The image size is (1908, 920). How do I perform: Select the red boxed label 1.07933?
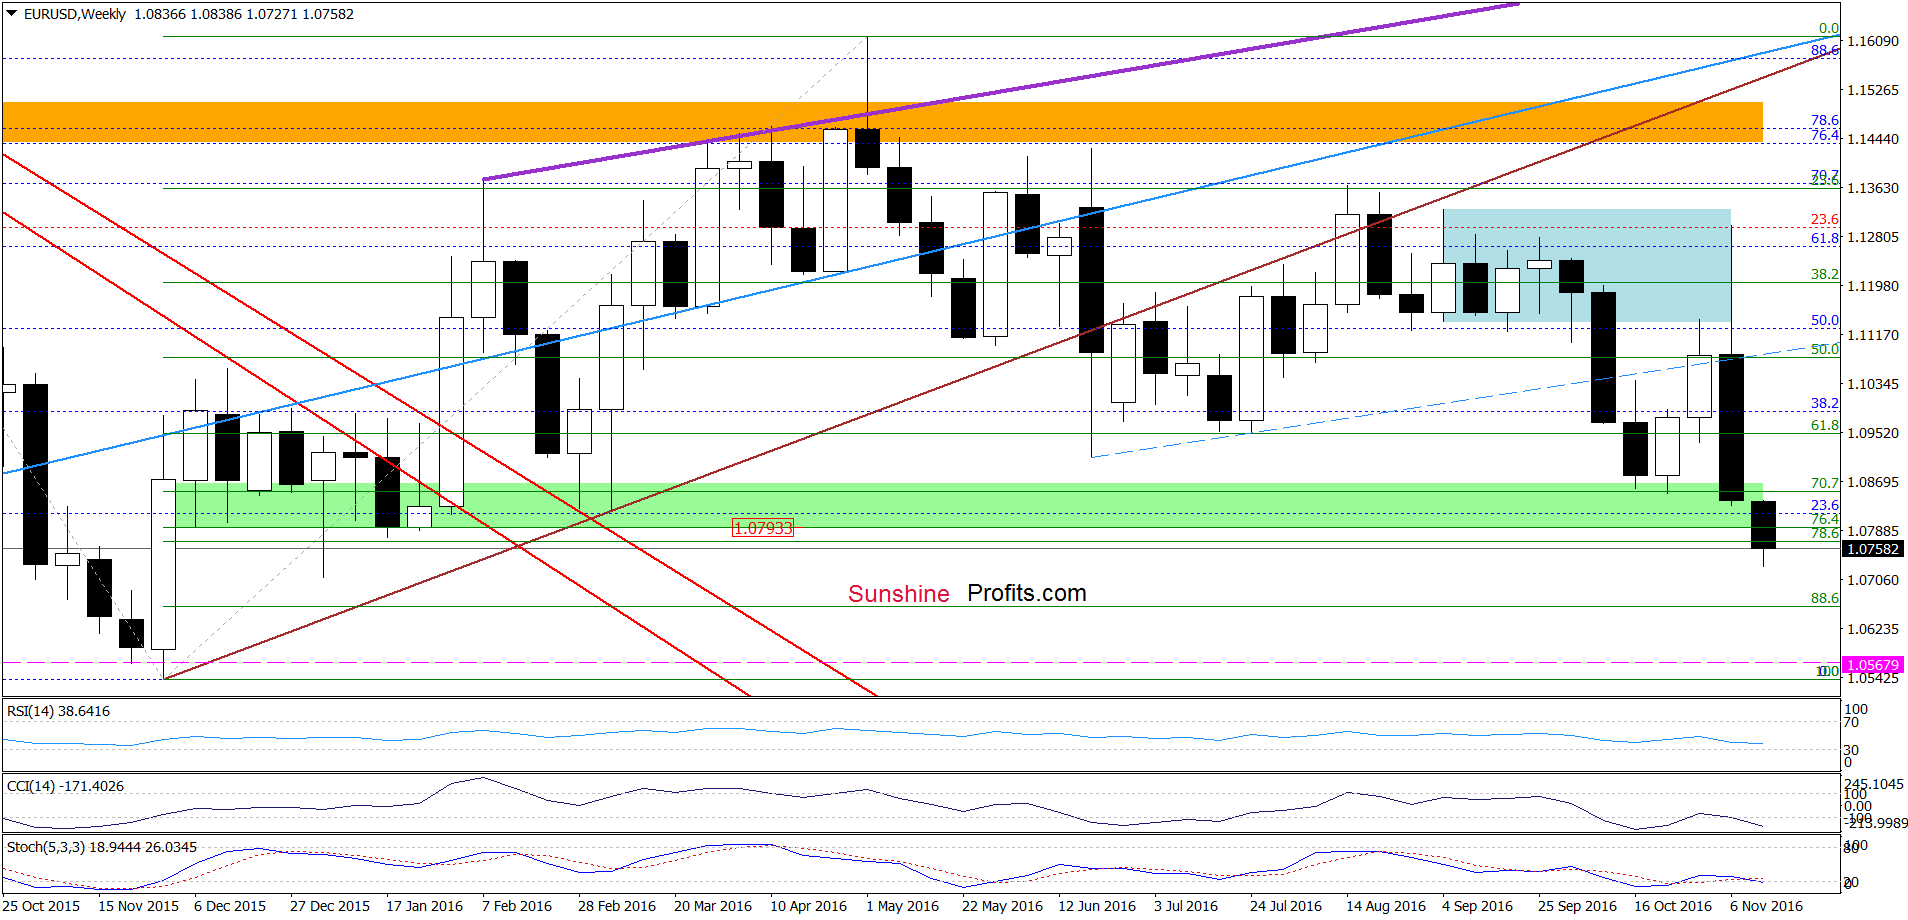(763, 528)
